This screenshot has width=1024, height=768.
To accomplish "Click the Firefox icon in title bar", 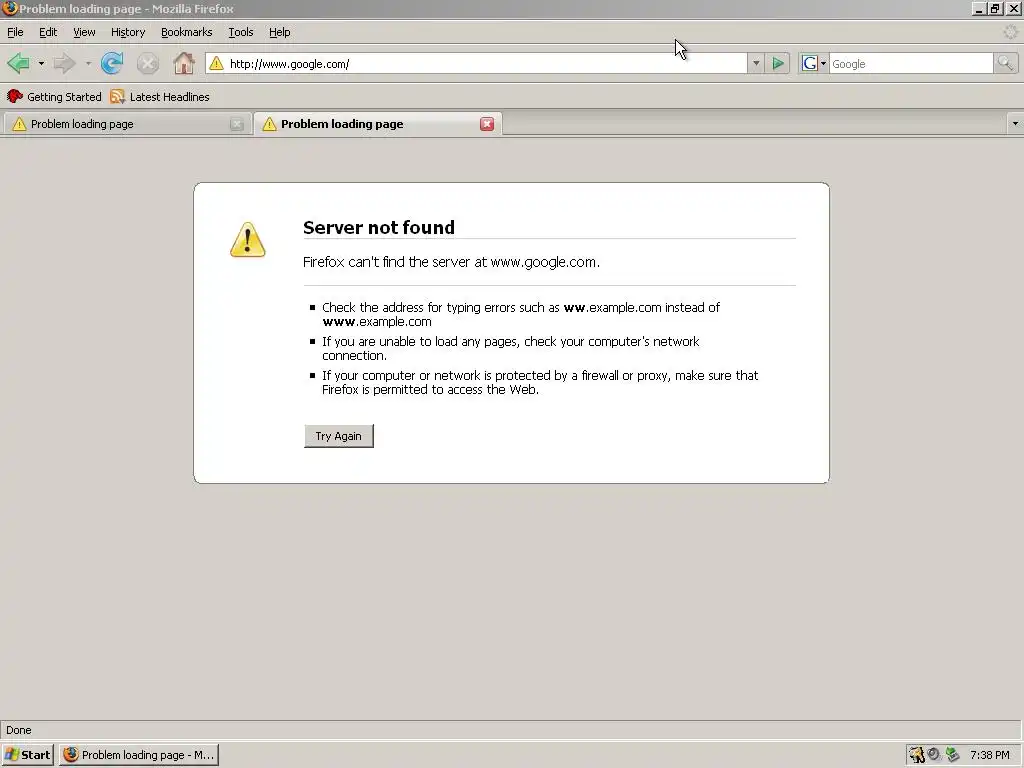I will [9, 8].
